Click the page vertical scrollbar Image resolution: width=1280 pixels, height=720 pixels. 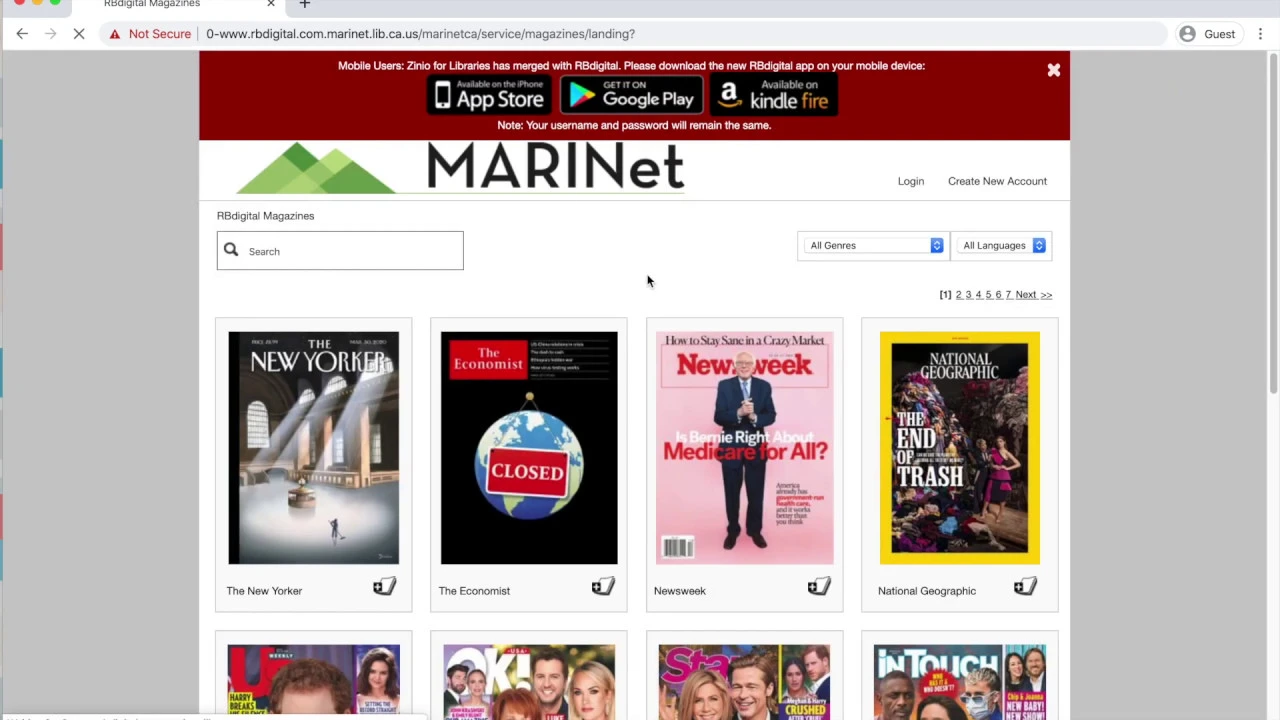[1273, 225]
